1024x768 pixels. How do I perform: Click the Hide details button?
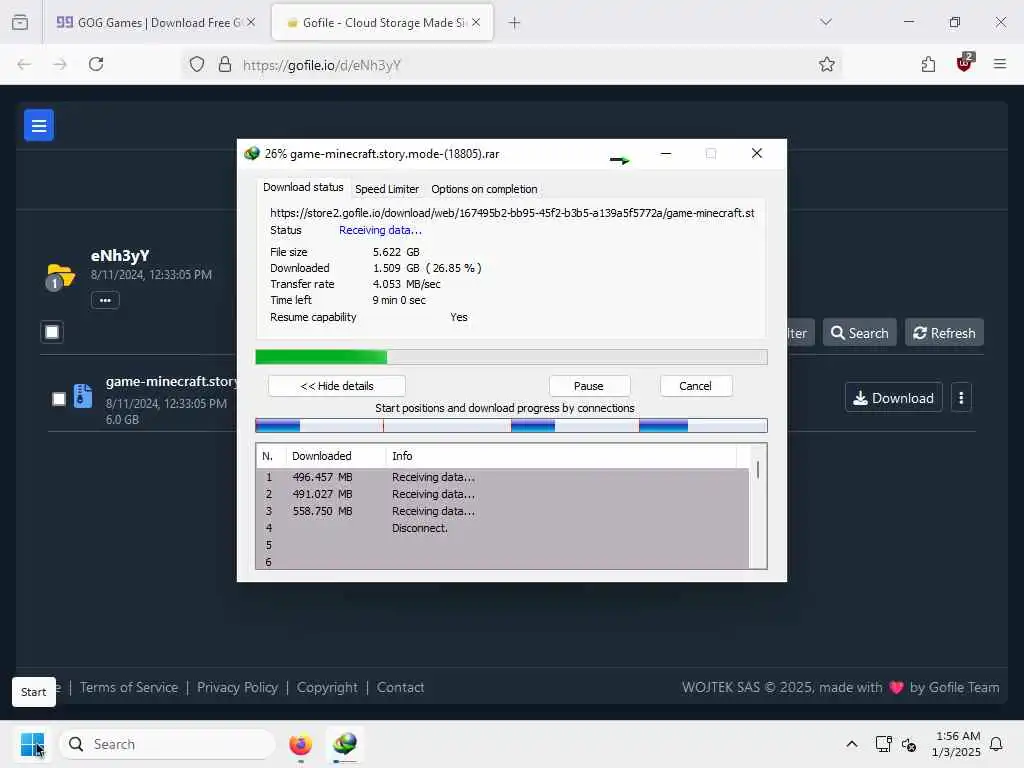336,386
